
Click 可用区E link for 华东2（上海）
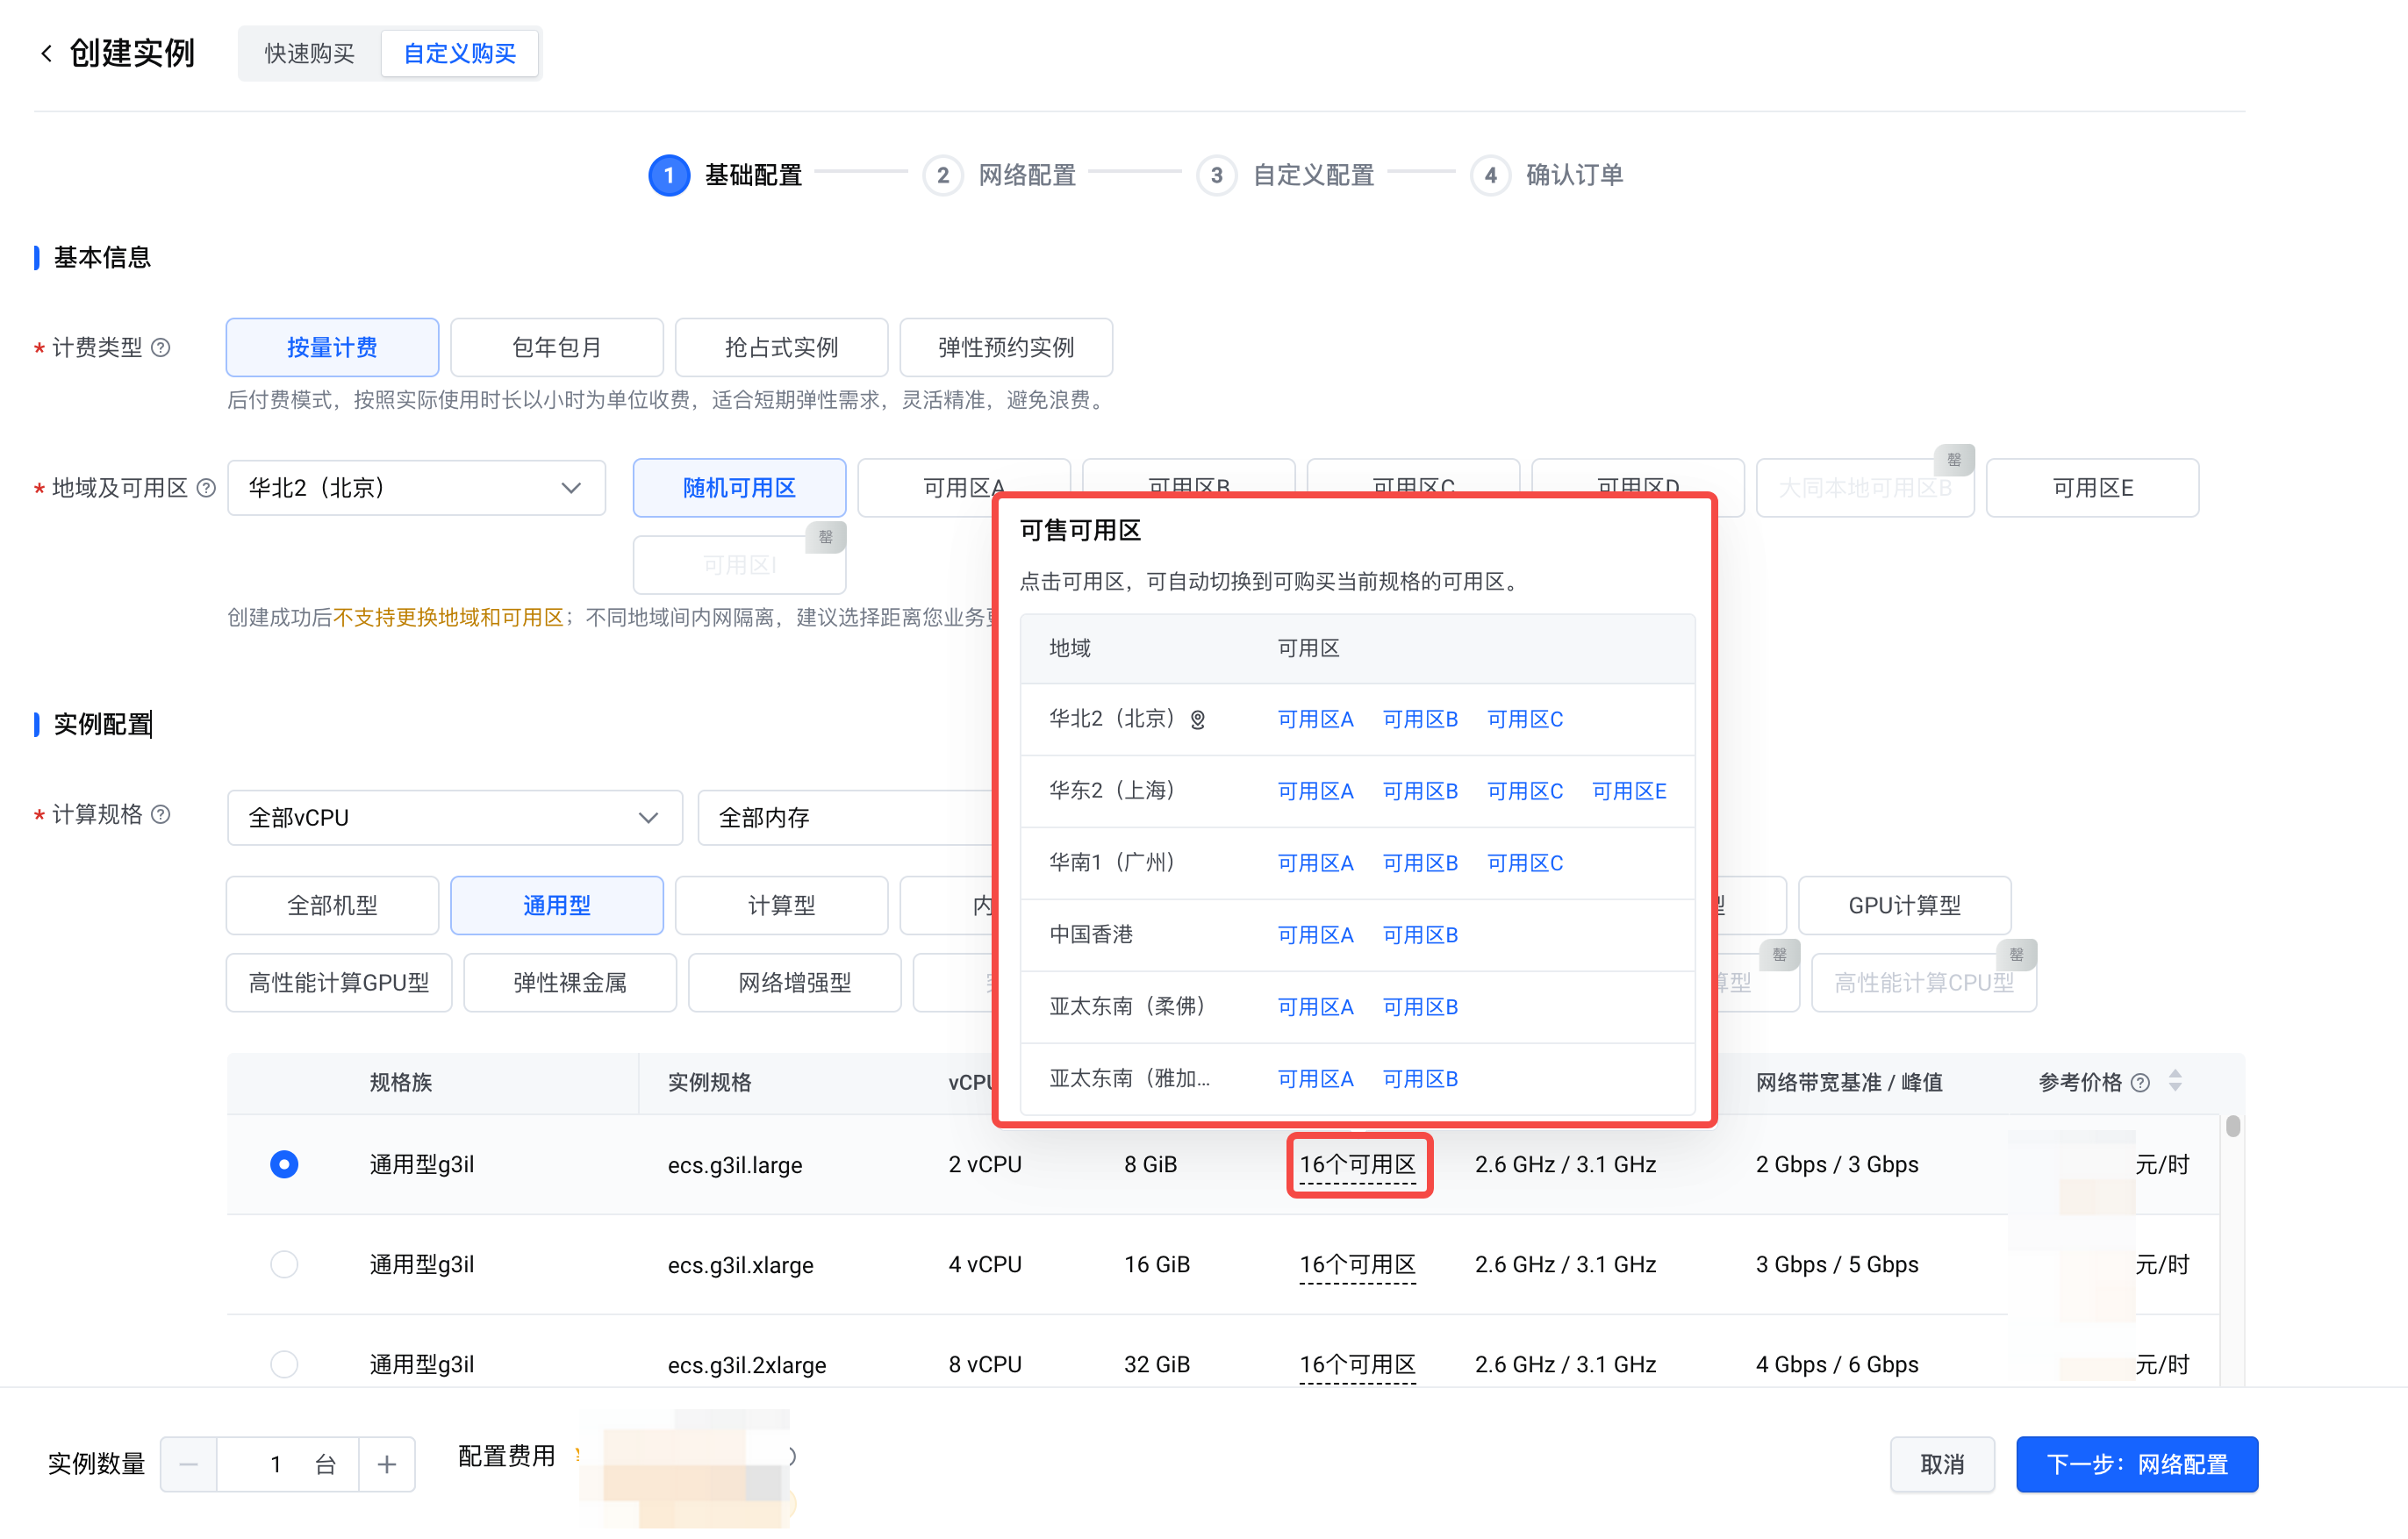1629,791
